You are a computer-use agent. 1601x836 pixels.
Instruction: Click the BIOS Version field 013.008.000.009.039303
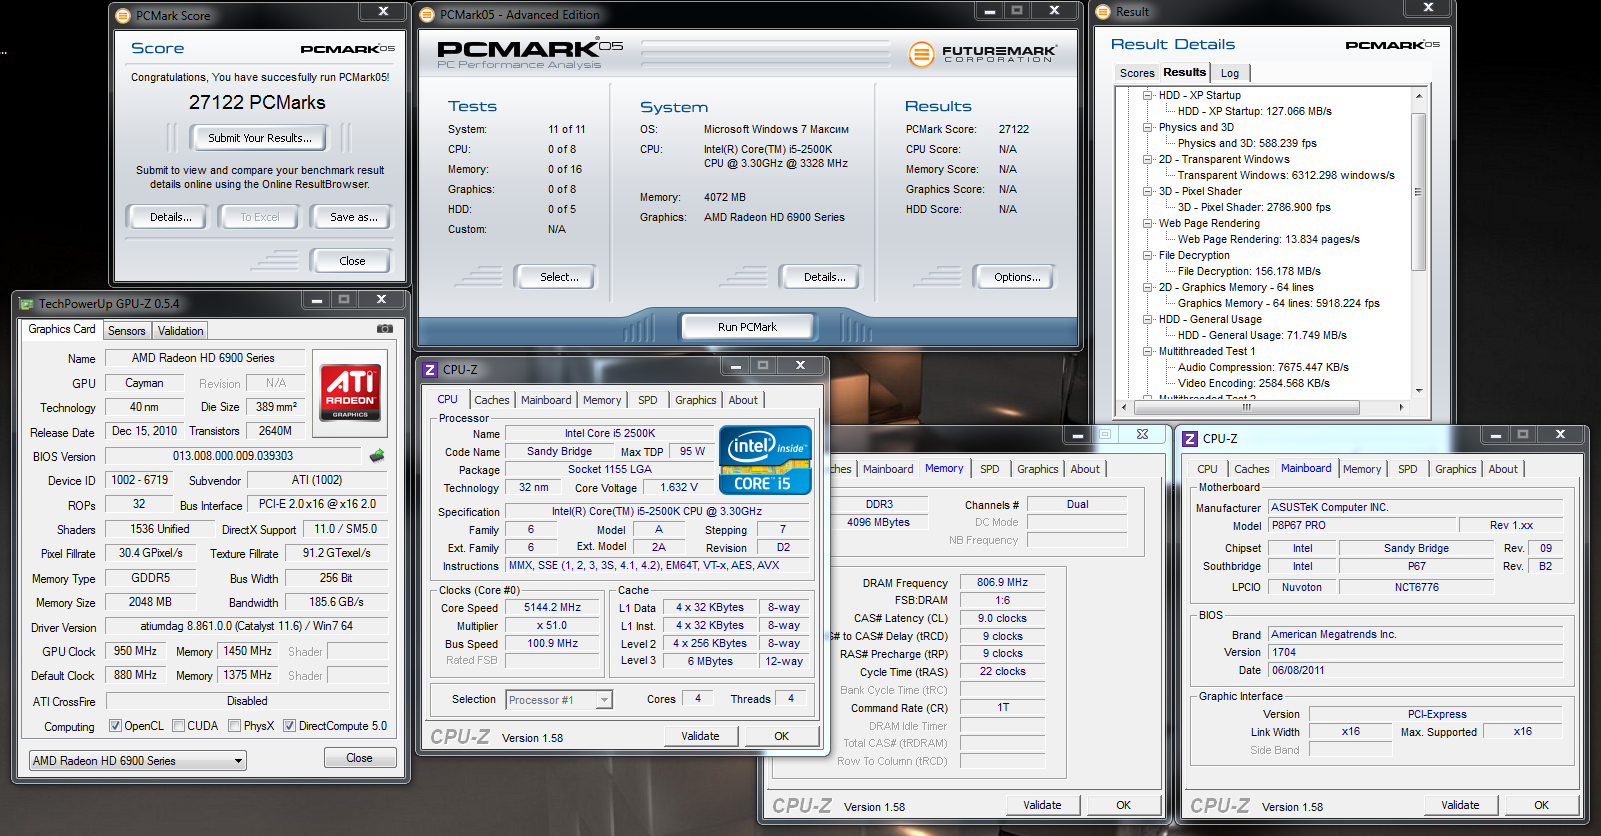tap(233, 456)
